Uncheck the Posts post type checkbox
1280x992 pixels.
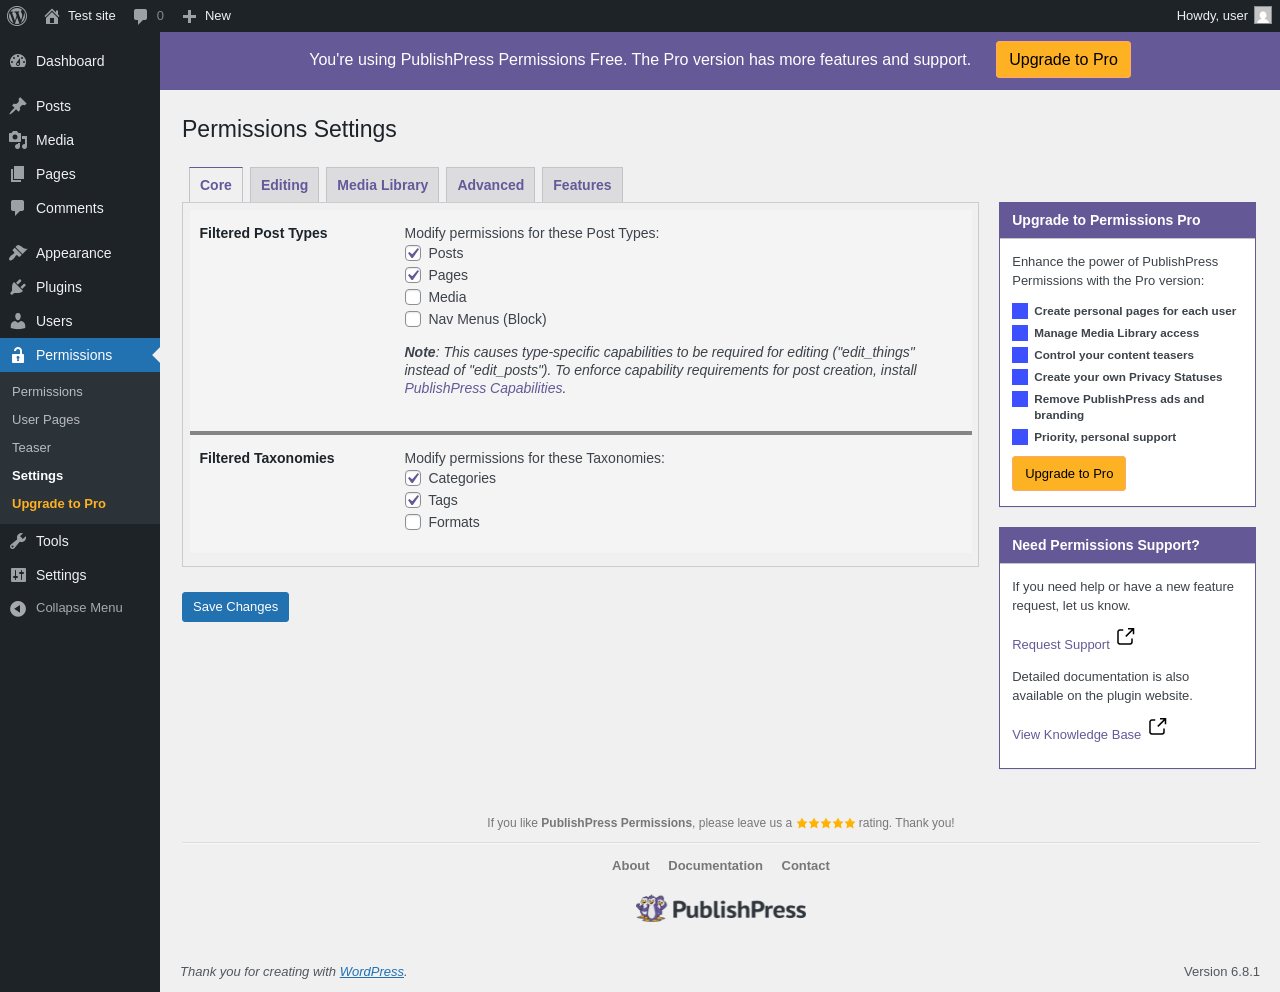[x=413, y=253]
